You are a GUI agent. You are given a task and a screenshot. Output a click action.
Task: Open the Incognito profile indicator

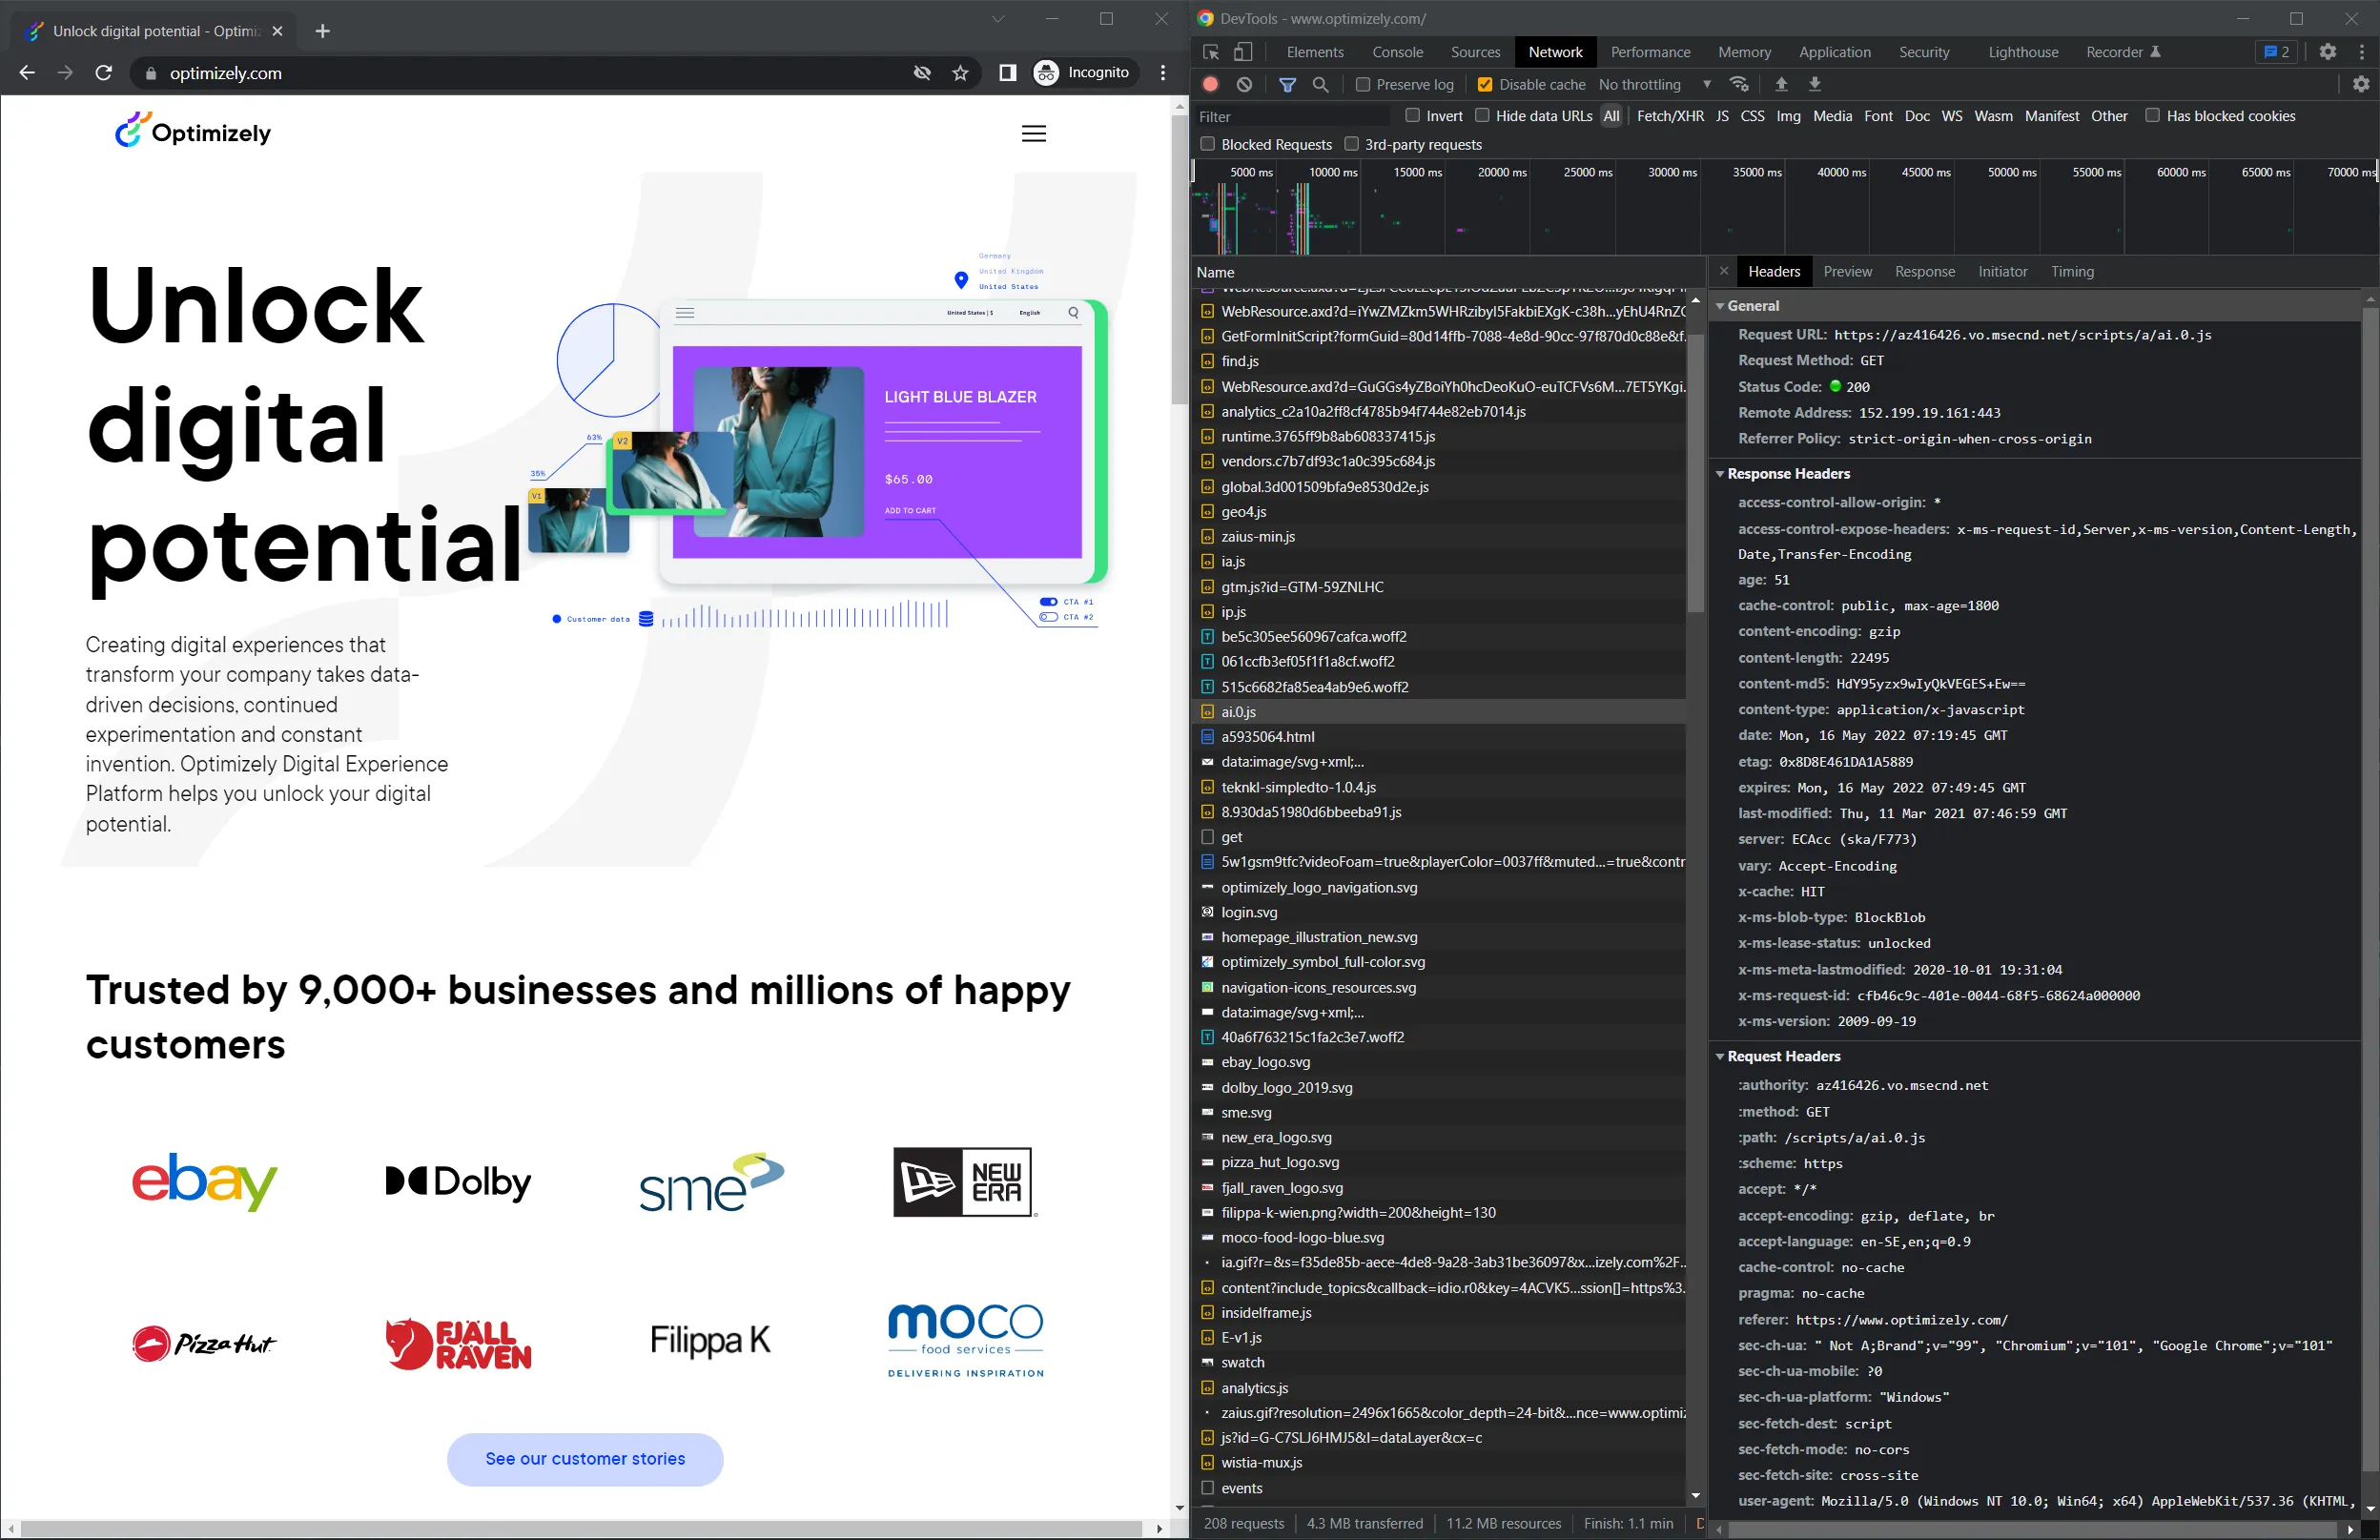click(1083, 73)
